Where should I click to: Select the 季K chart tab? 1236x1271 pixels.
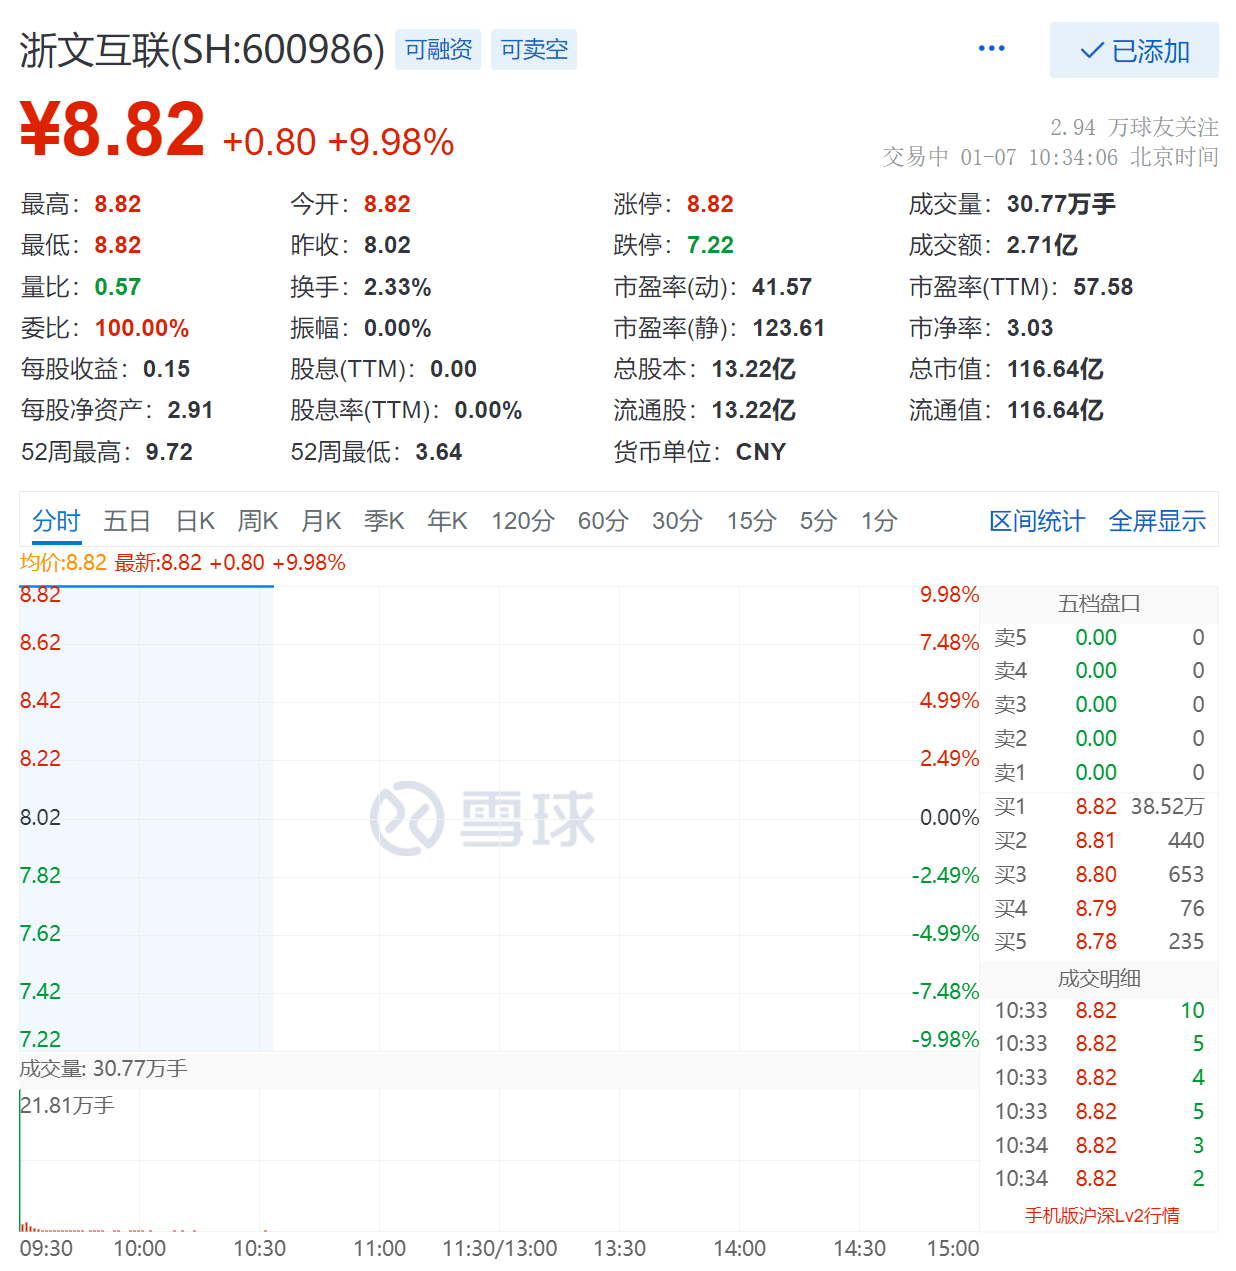click(x=384, y=521)
